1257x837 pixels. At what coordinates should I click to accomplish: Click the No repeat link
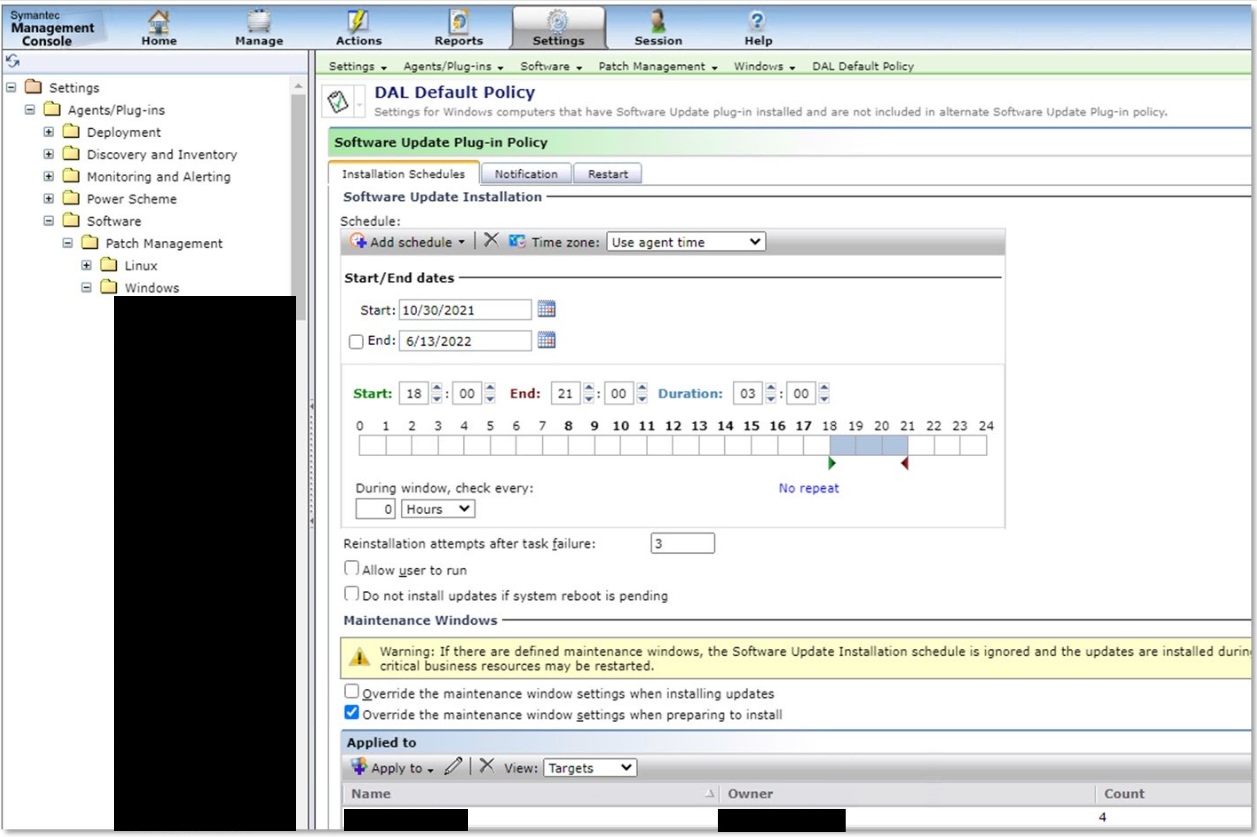click(808, 488)
